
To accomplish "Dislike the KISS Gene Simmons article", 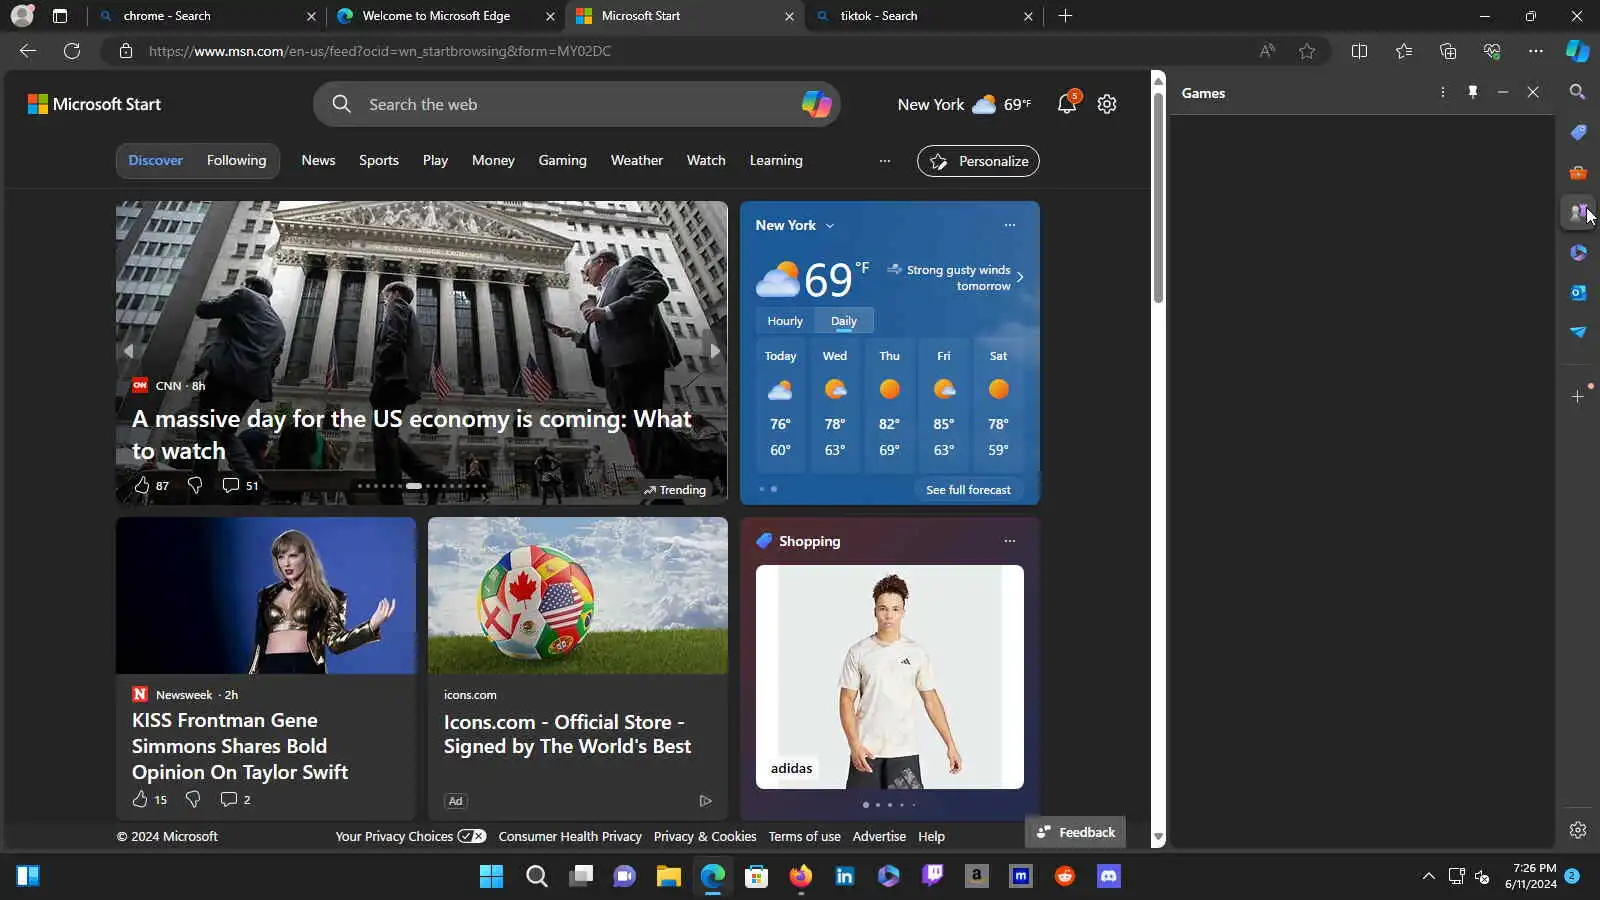I will [x=193, y=799].
